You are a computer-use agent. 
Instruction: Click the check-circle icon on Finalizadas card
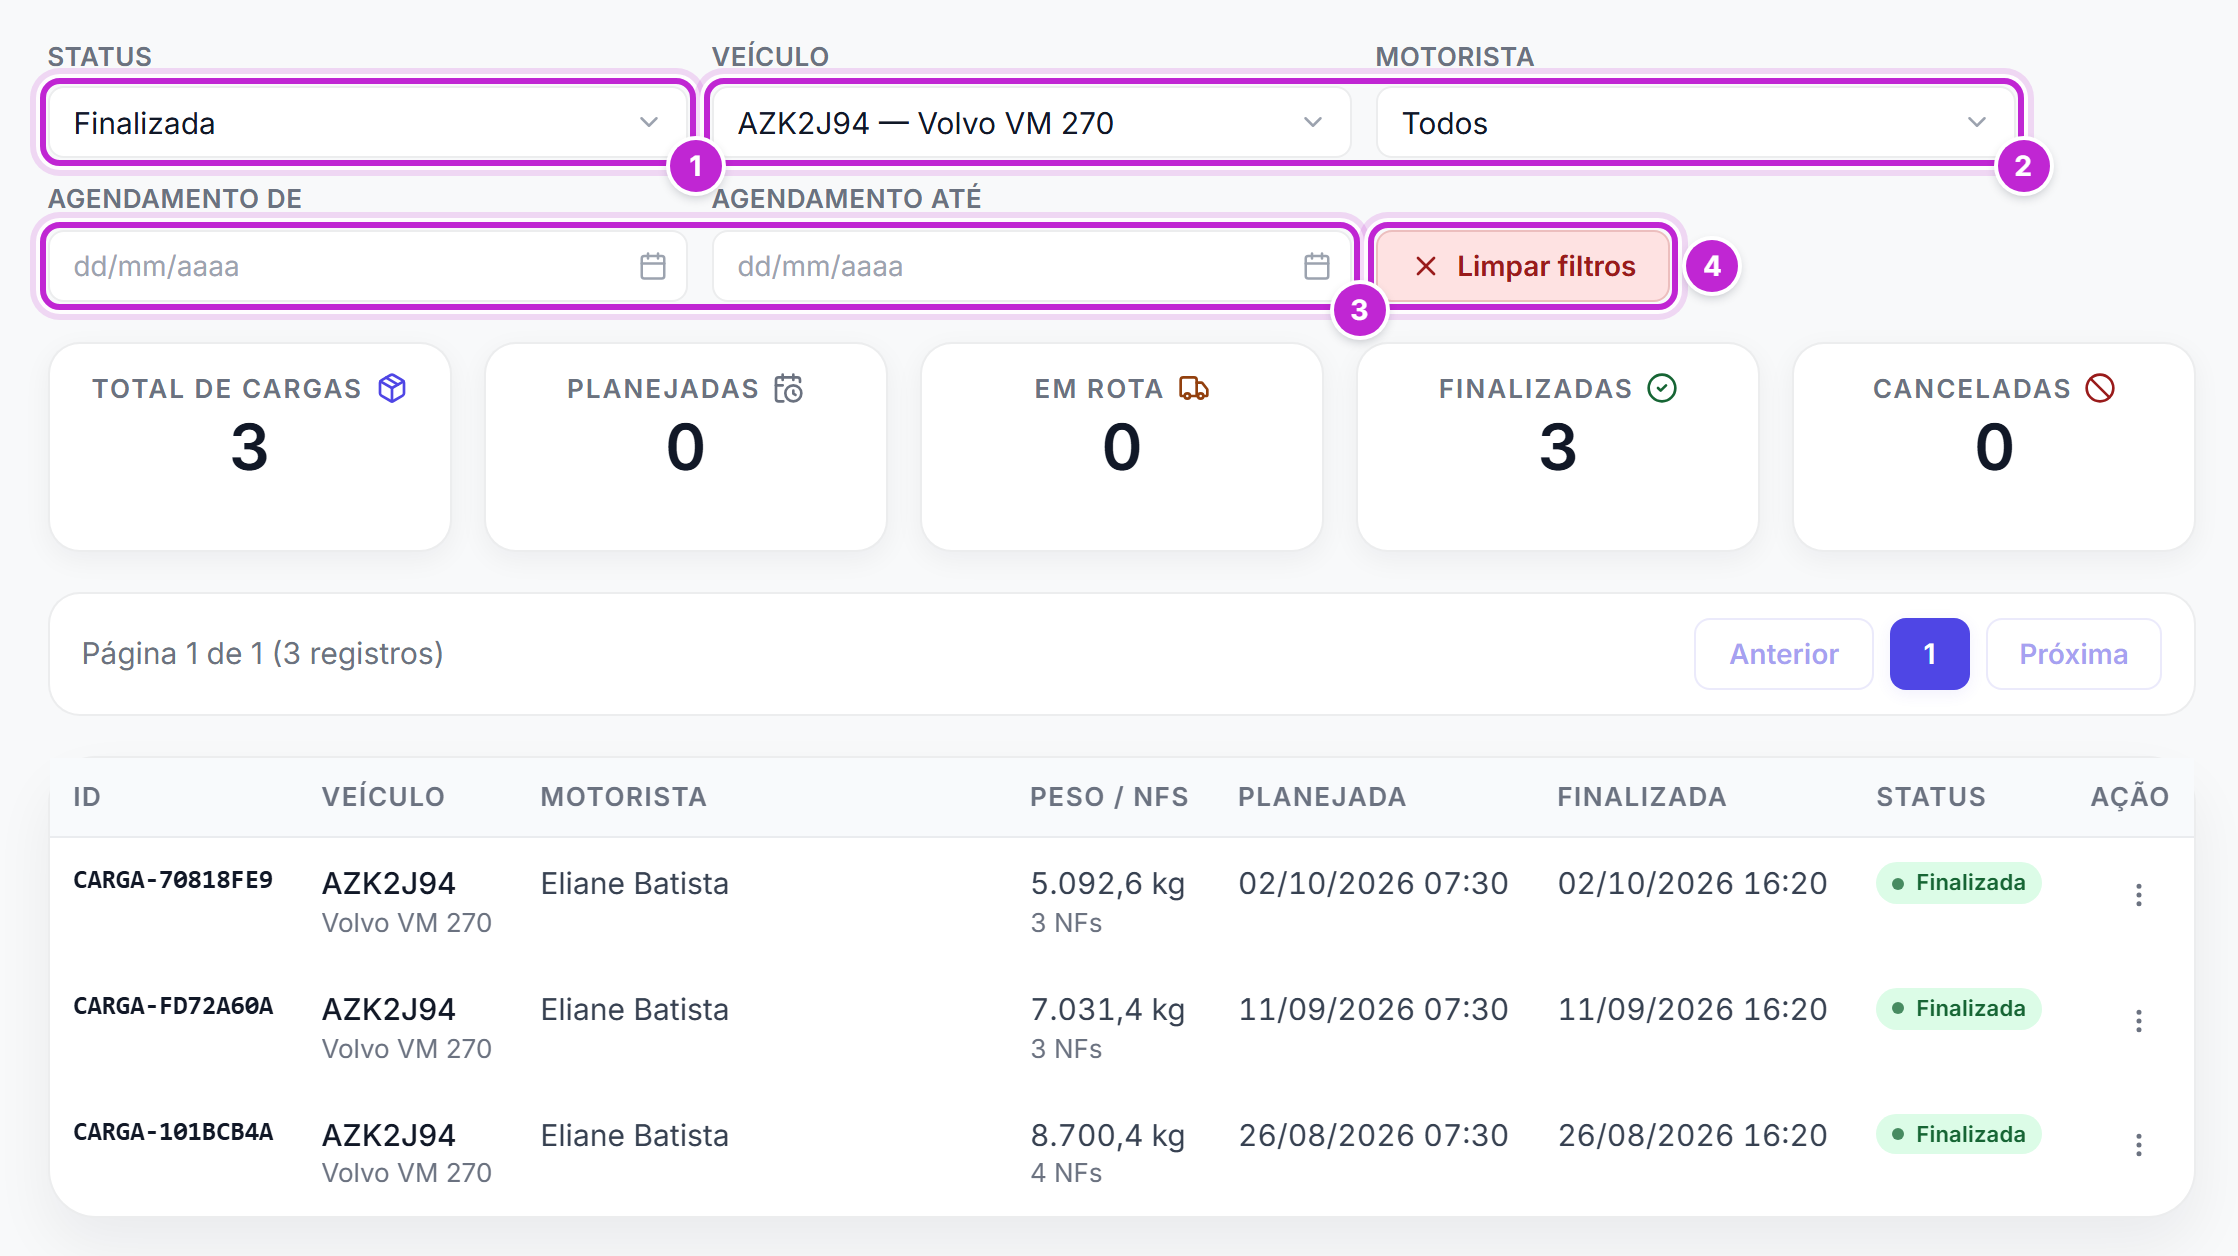click(1662, 388)
